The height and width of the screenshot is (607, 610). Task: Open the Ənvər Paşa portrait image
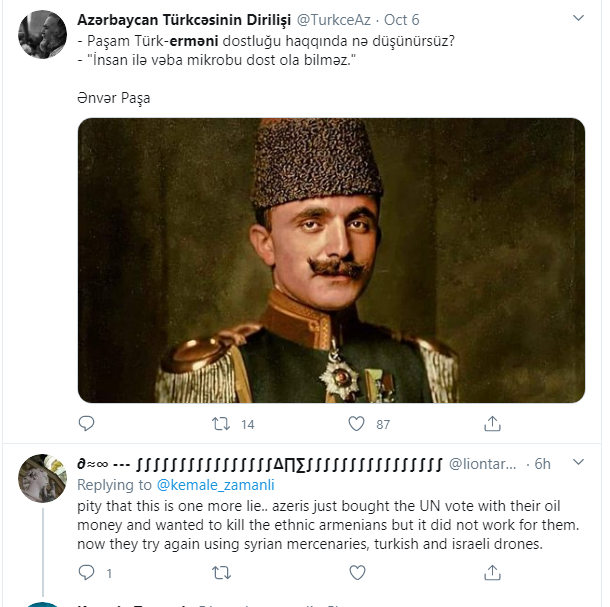point(331,260)
